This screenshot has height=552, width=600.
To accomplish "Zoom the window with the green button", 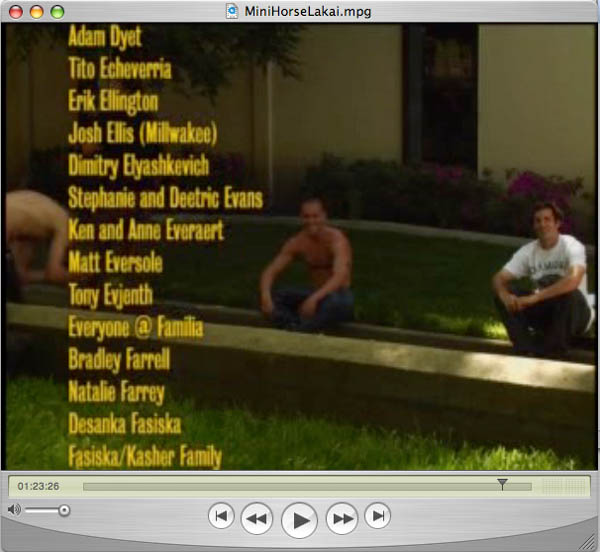I will pyautogui.click(x=57, y=12).
